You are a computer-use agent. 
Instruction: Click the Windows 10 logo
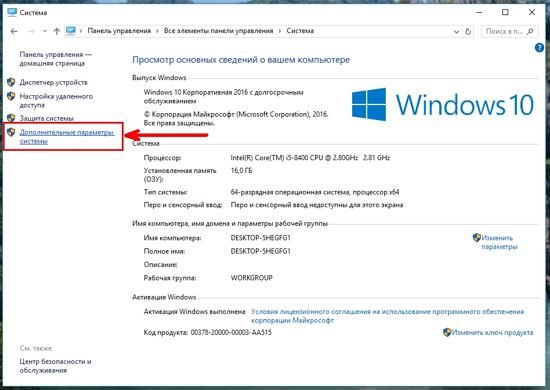[x=443, y=105]
